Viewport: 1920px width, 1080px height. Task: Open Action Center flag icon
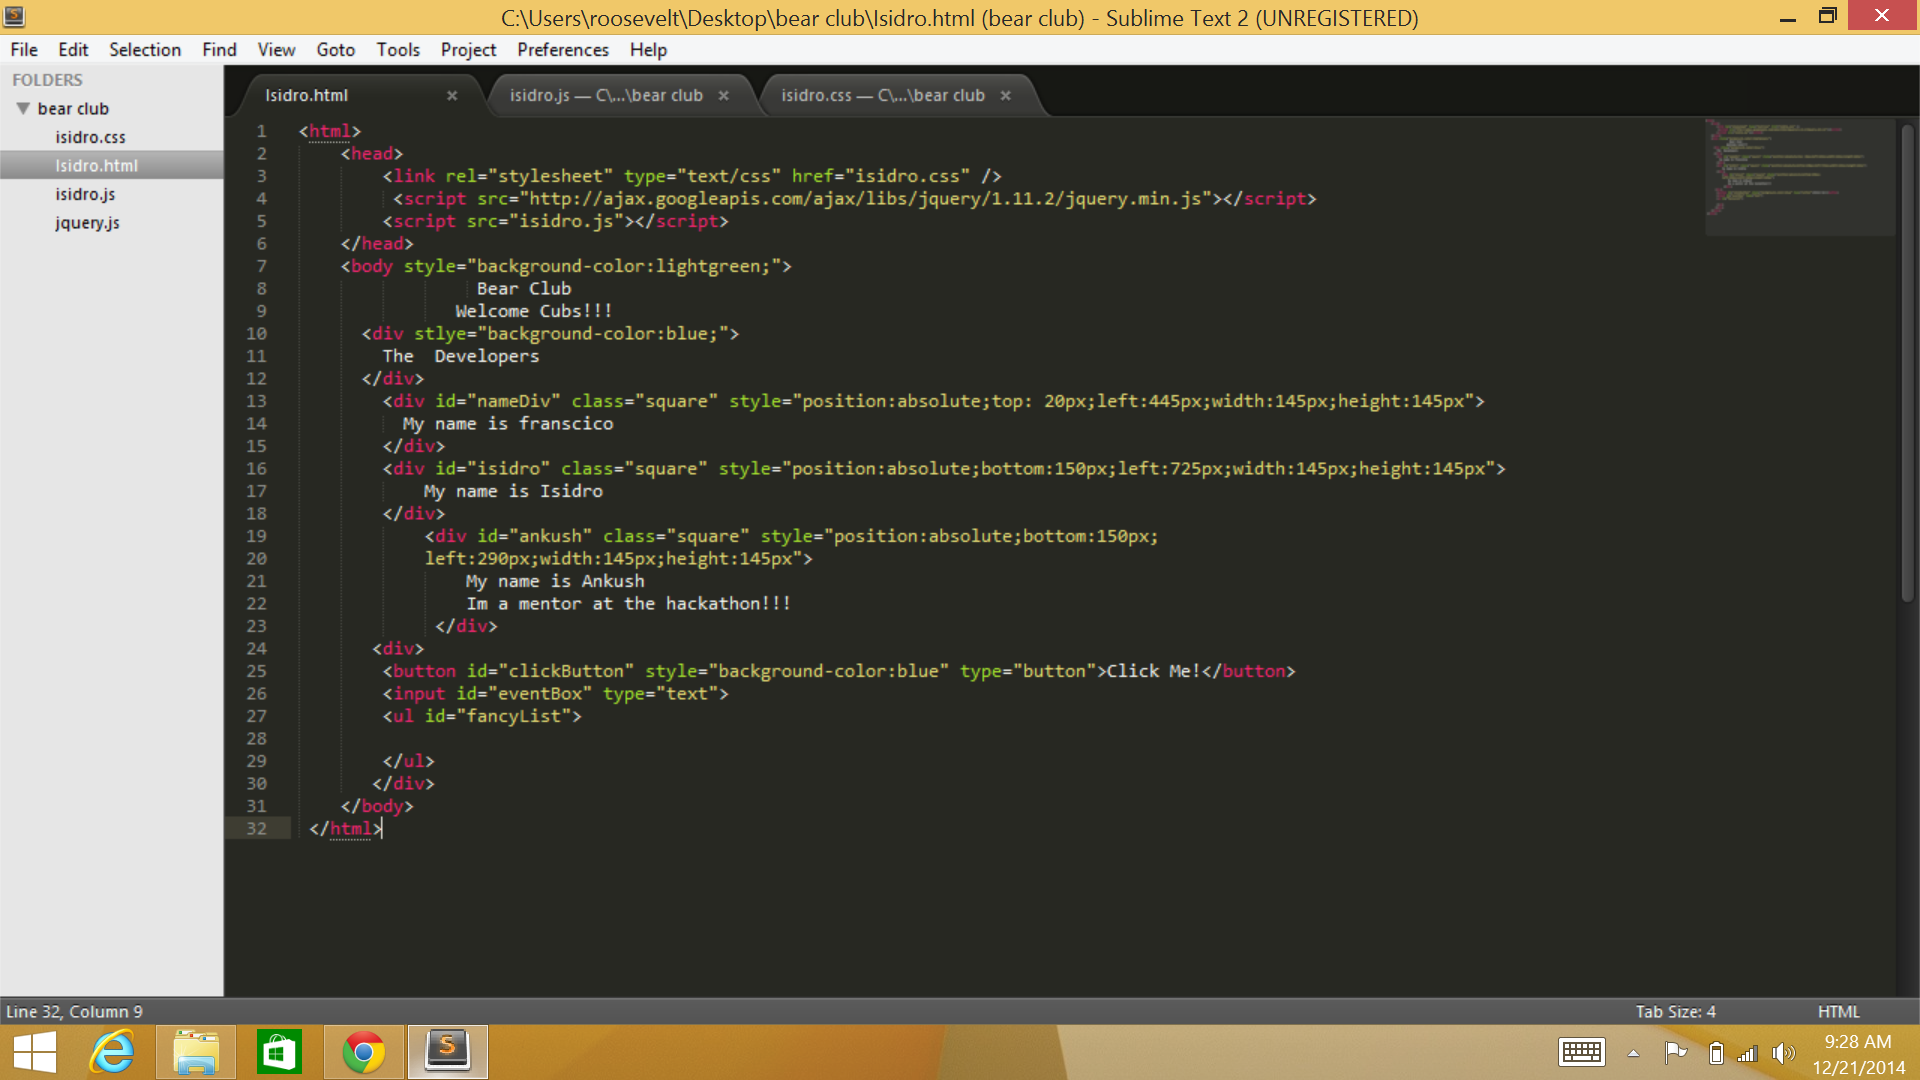[x=1675, y=1052]
